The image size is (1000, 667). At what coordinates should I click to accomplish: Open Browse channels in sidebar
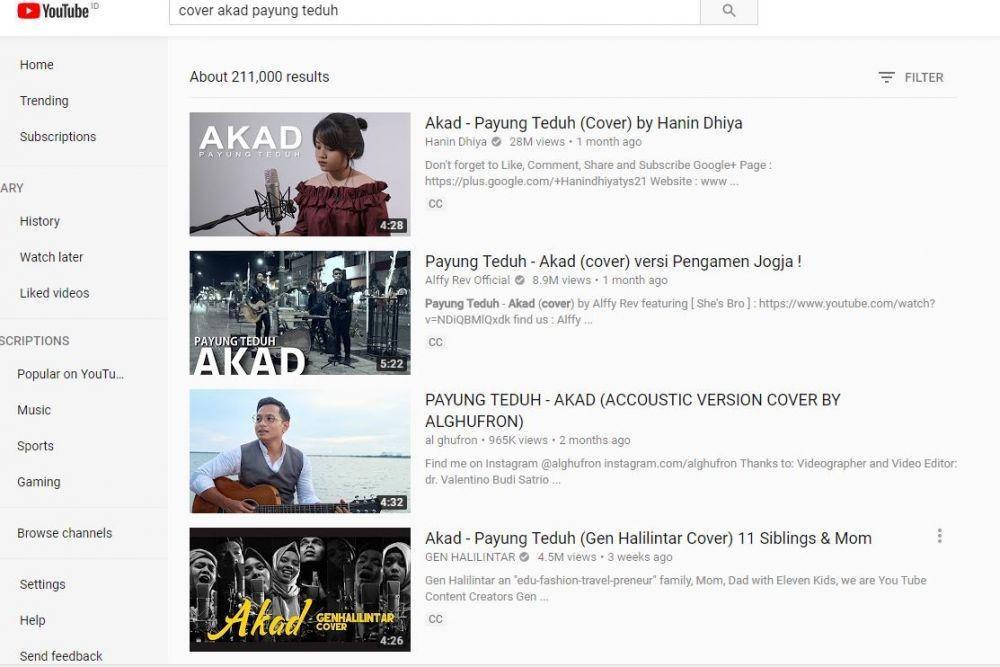tap(64, 533)
